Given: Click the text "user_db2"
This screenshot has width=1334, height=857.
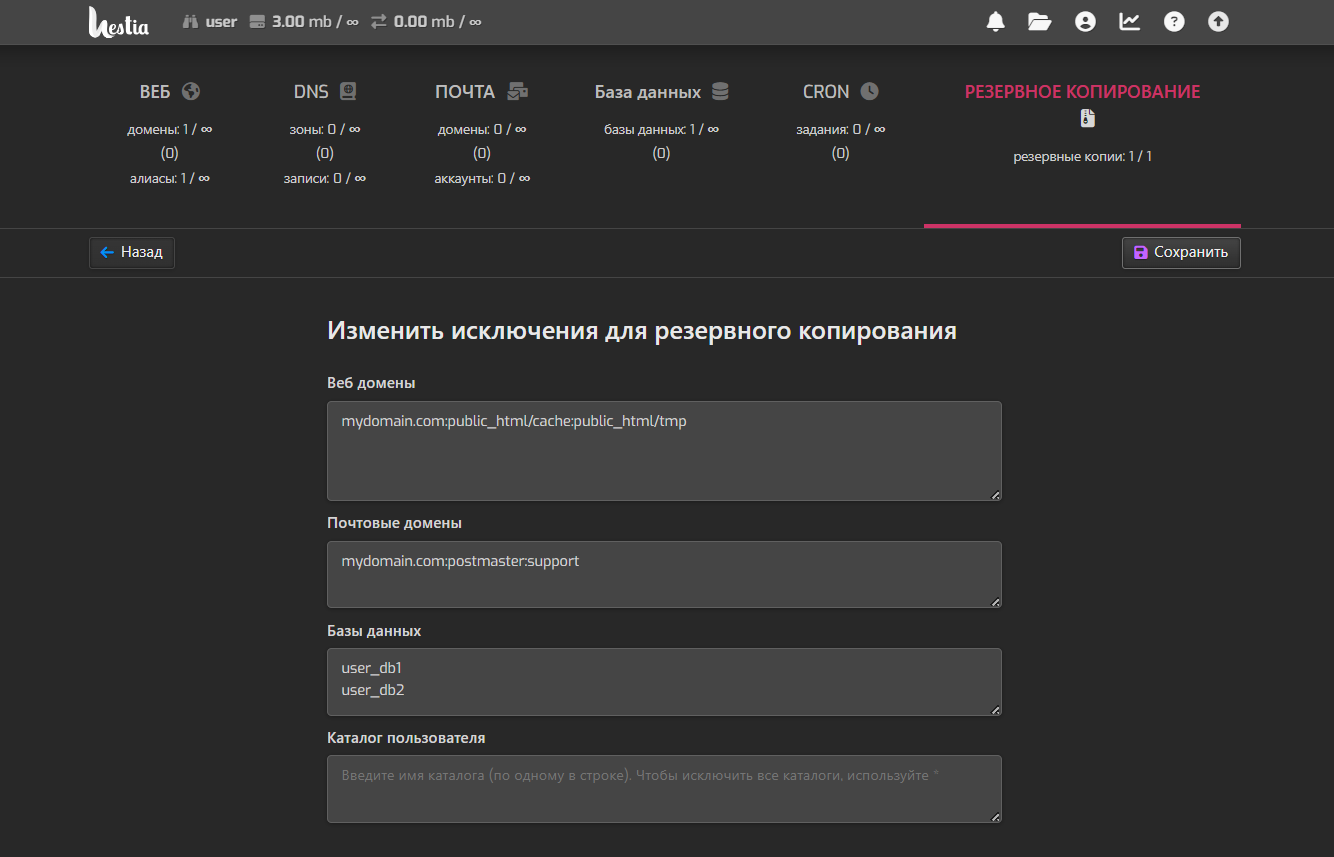Looking at the screenshot, I should click(x=373, y=690).
